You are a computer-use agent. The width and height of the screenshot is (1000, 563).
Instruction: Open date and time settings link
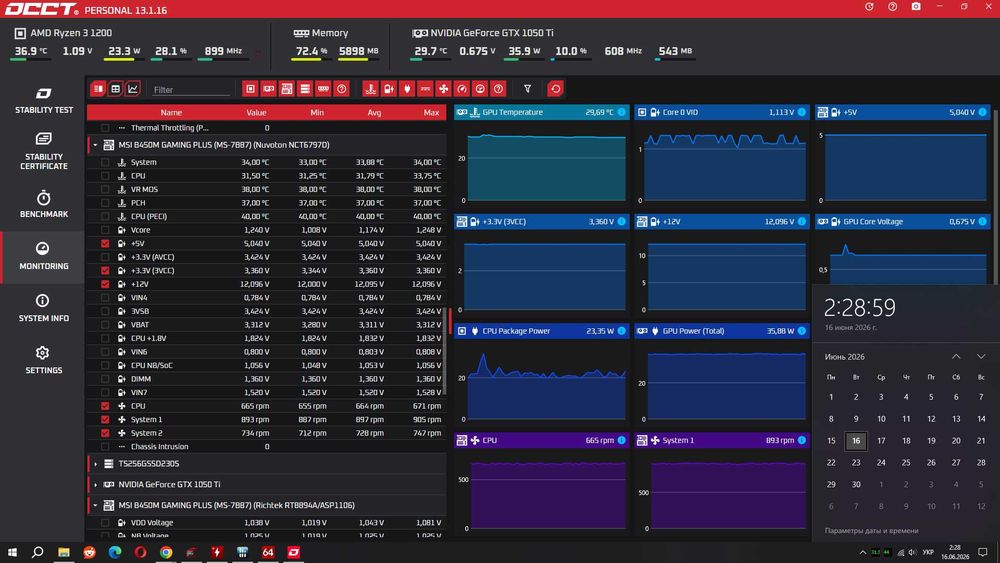click(871, 530)
